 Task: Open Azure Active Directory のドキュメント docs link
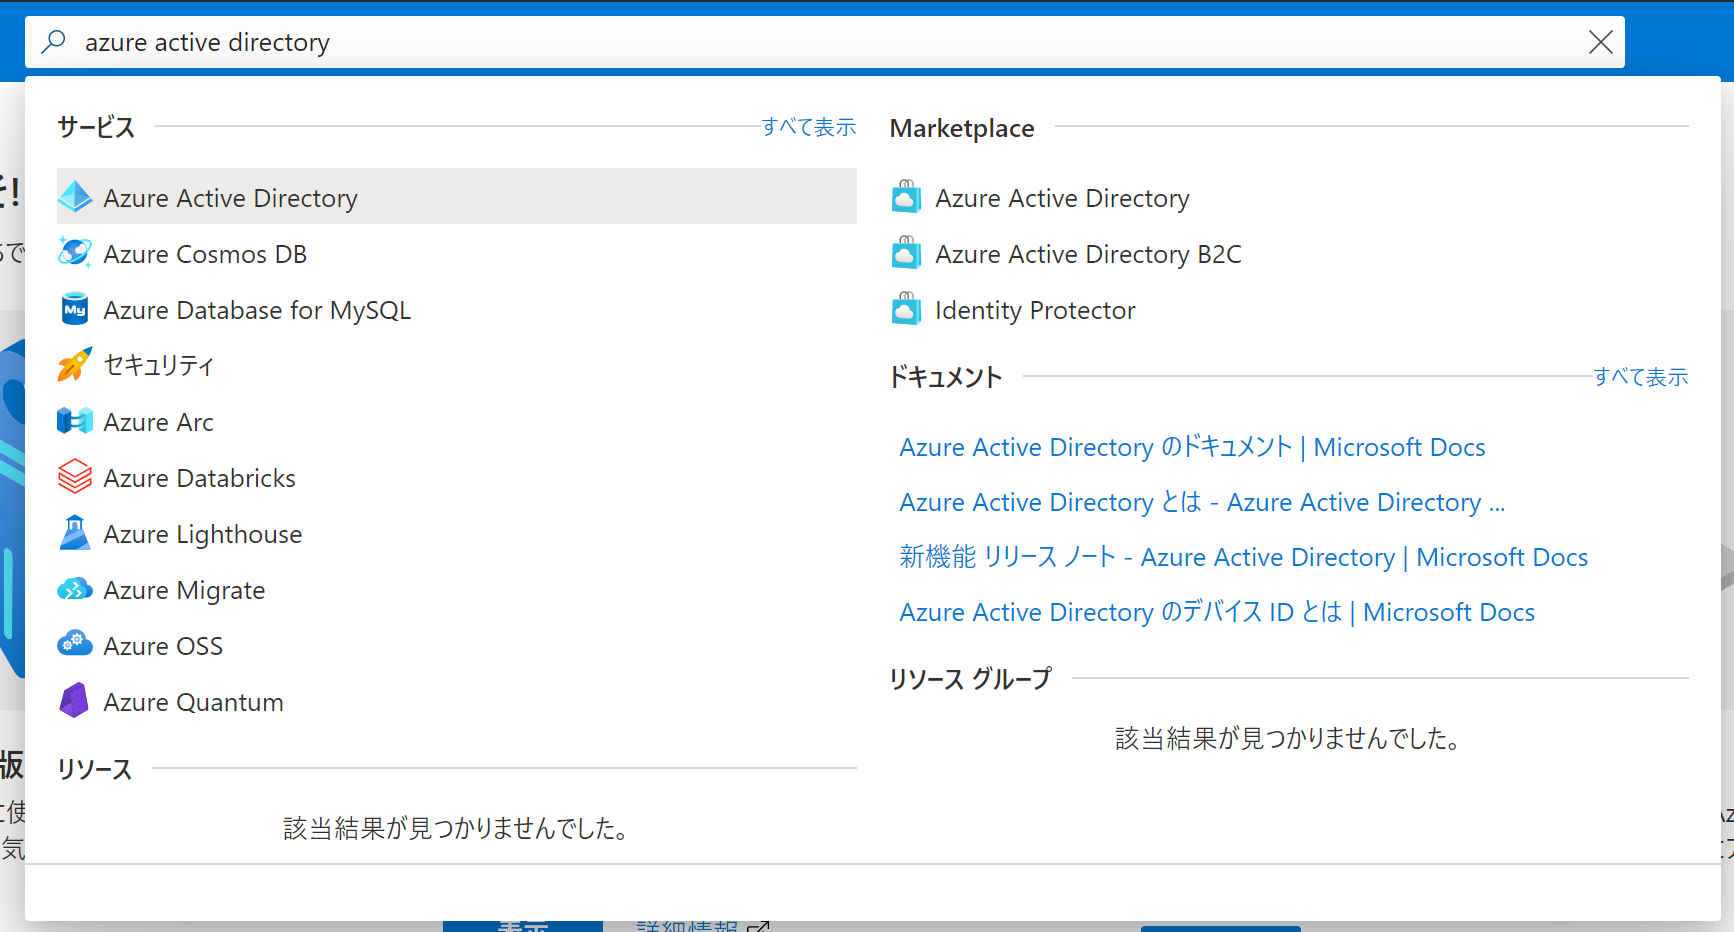(1192, 447)
